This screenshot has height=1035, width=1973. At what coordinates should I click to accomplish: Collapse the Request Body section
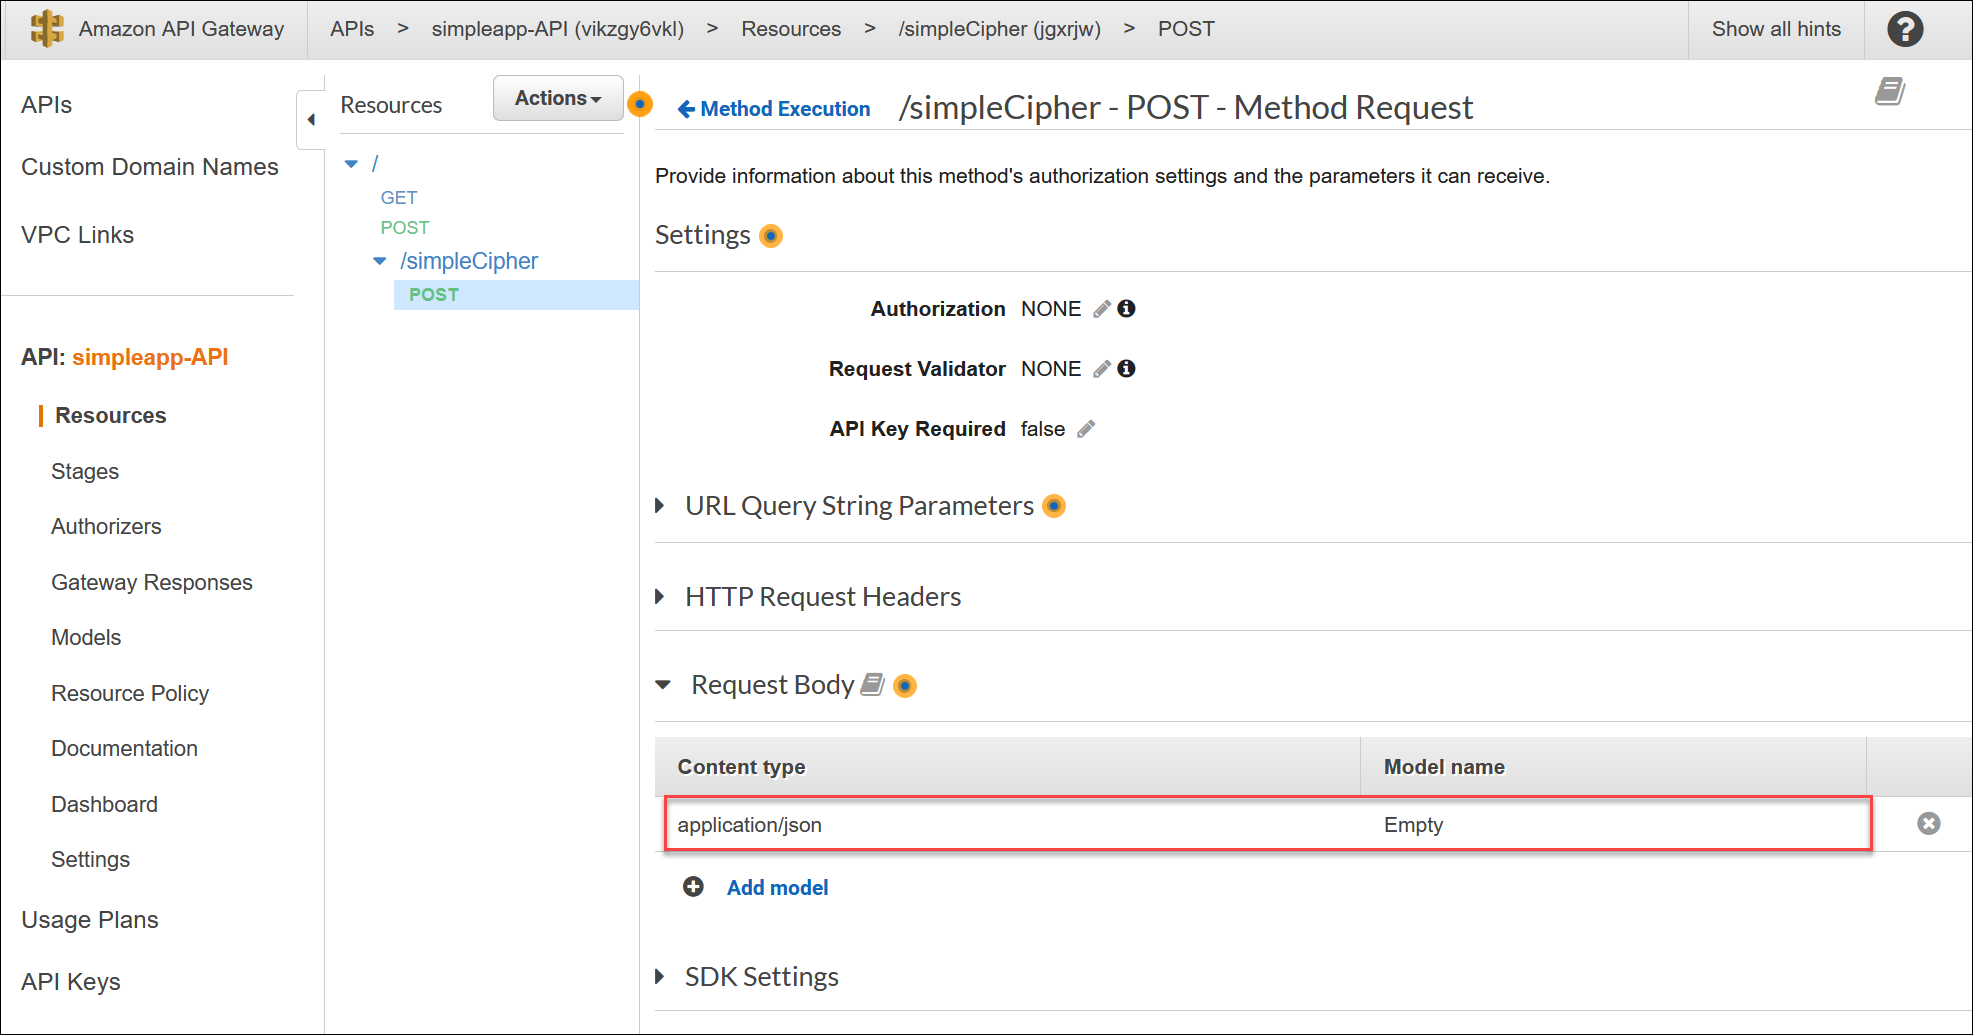point(663,685)
